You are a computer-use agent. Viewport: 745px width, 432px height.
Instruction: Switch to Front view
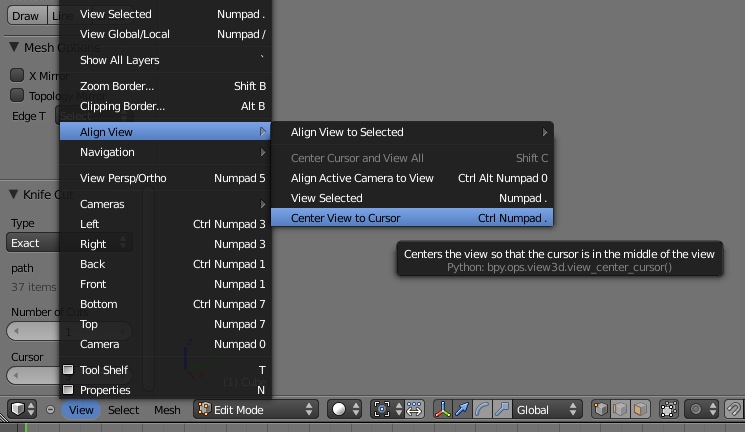click(165, 284)
